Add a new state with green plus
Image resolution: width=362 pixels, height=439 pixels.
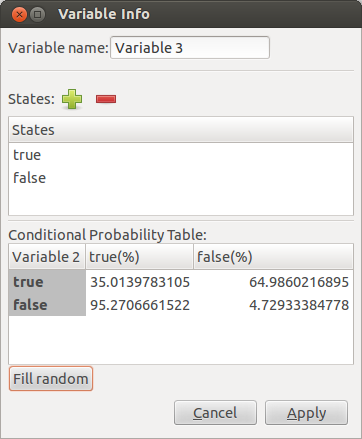72,99
